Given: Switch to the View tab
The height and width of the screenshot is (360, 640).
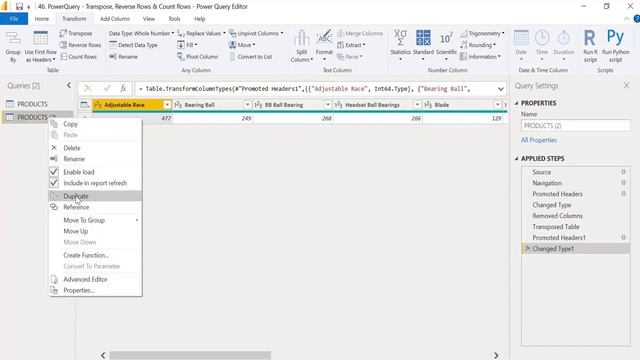Looking at the screenshot, I should [x=149, y=19].
